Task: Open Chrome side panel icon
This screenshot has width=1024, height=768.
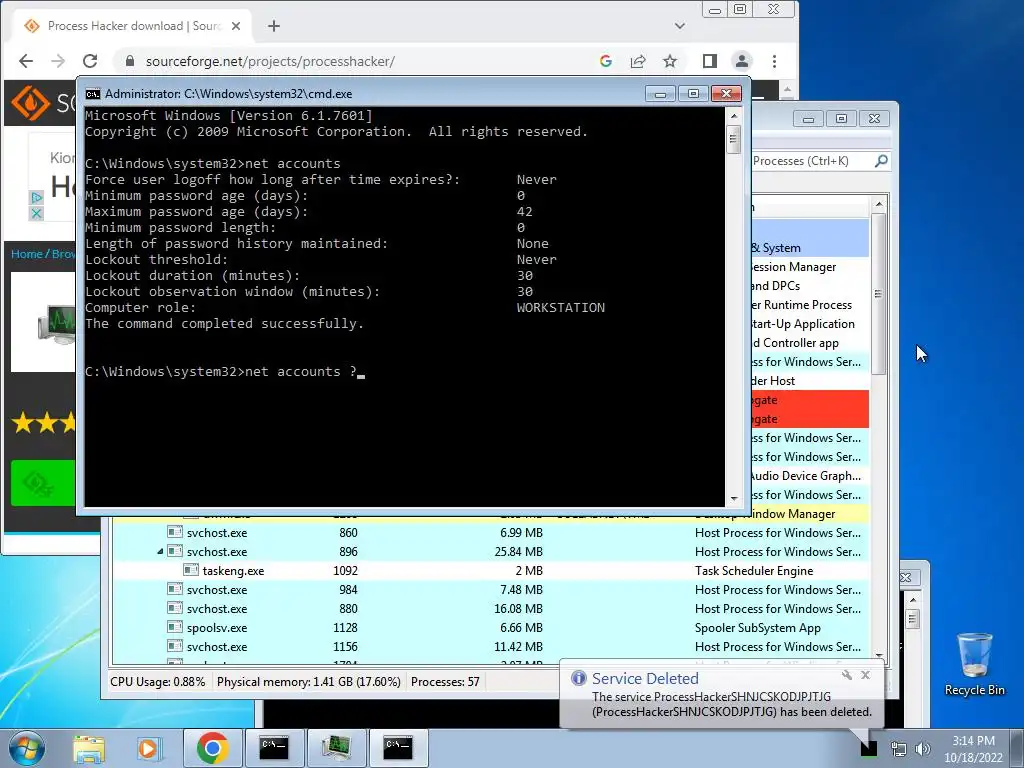Action: tap(710, 61)
